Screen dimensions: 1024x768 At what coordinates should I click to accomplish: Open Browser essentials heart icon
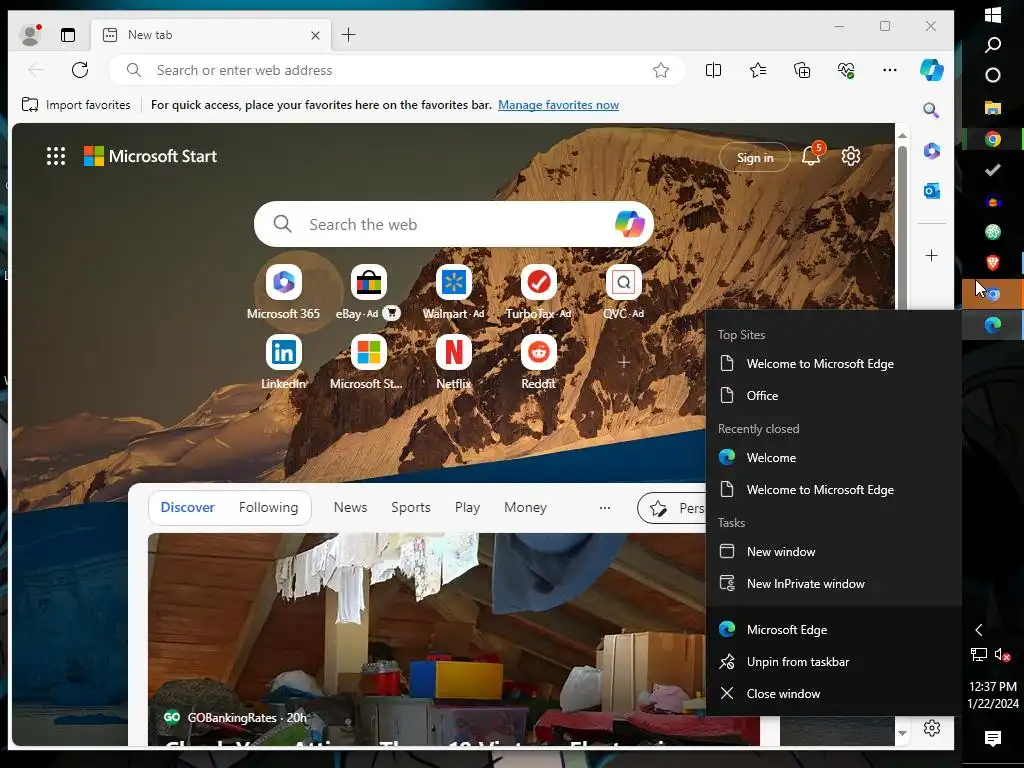pyautogui.click(x=846, y=70)
